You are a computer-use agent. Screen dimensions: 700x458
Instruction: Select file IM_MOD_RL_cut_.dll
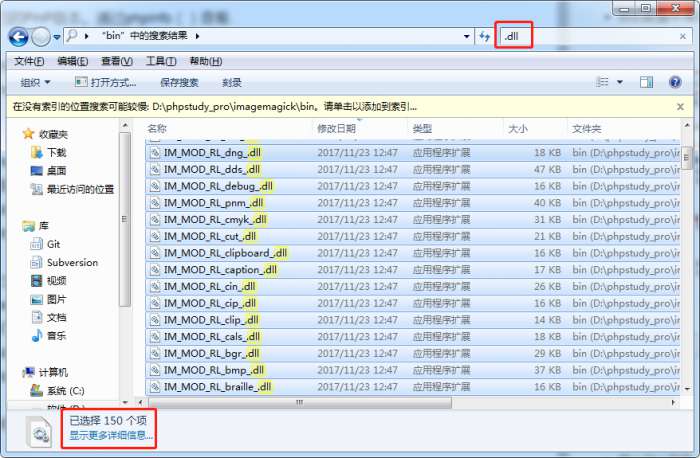412,237
